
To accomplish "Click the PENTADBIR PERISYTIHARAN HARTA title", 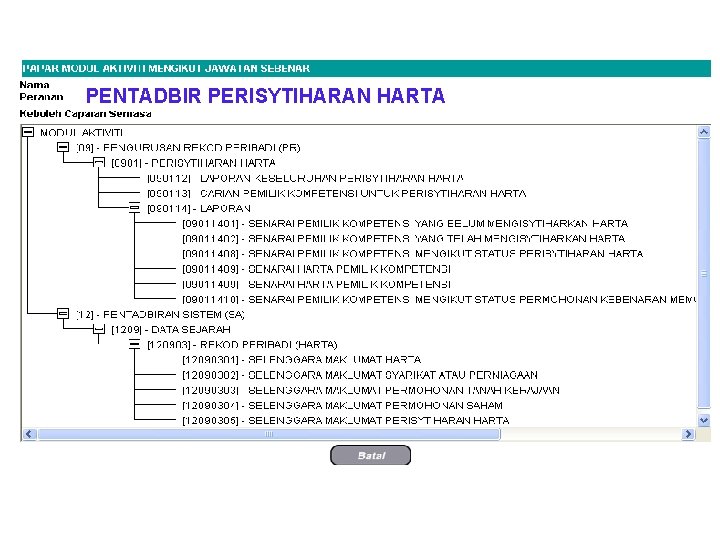I will [x=265, y=96].
